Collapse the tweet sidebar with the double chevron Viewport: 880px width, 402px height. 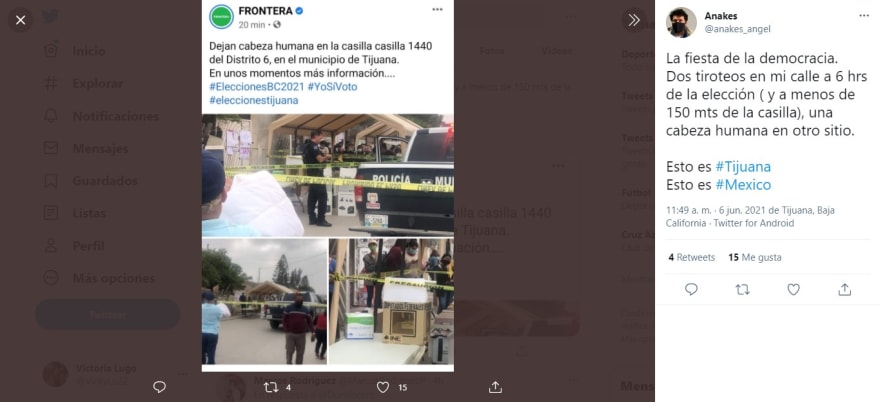point(634,20)
